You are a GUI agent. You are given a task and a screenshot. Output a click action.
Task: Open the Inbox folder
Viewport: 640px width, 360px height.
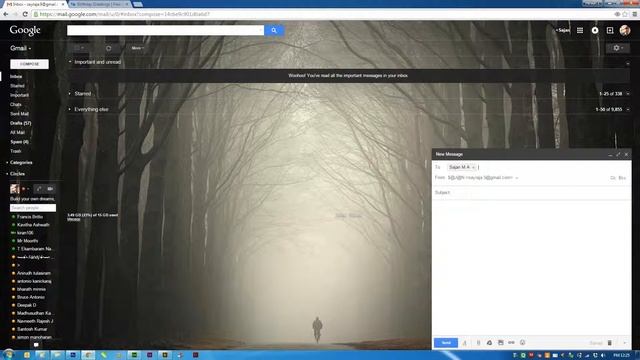coord(16,76)
